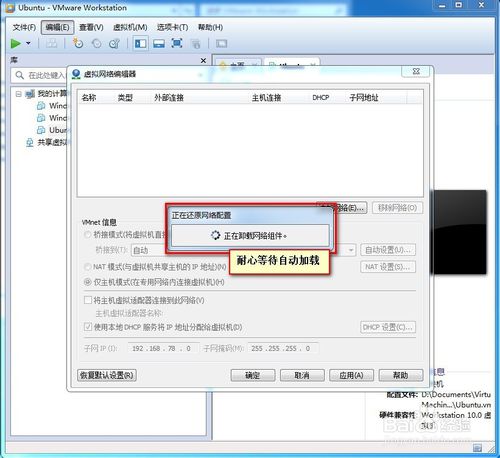Click the 子网 IP input field
This screenshot has width=500, height=458.
(x=163, y=348)
